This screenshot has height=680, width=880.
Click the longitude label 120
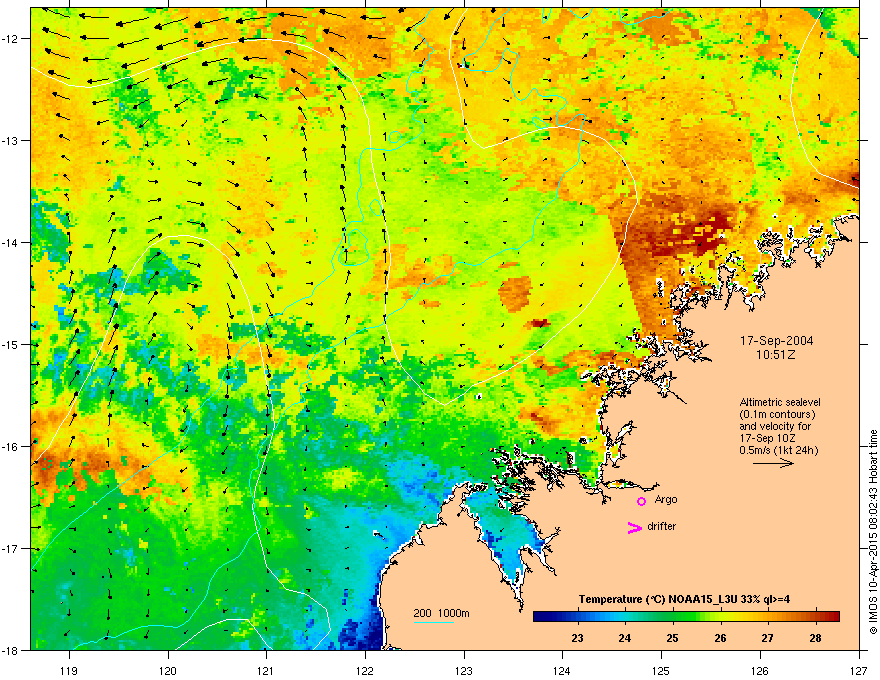click(168, 670)
